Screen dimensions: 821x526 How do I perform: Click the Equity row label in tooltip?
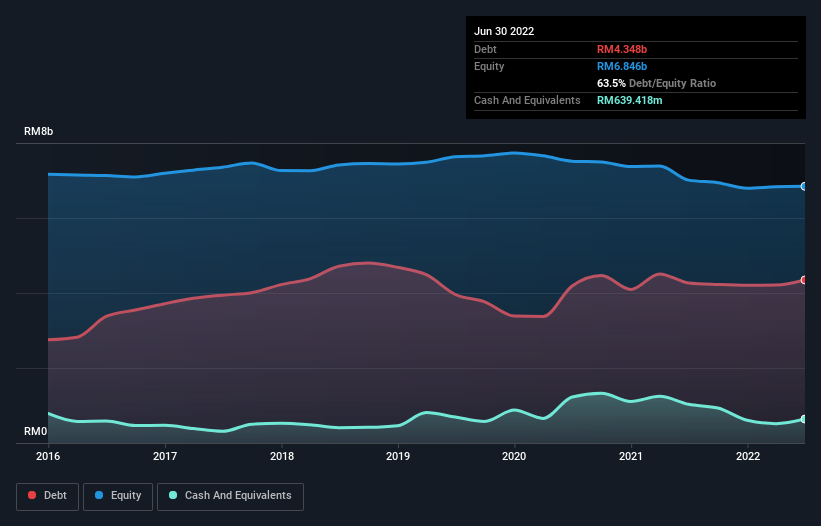pyautogui.click(x=489, y=66)
